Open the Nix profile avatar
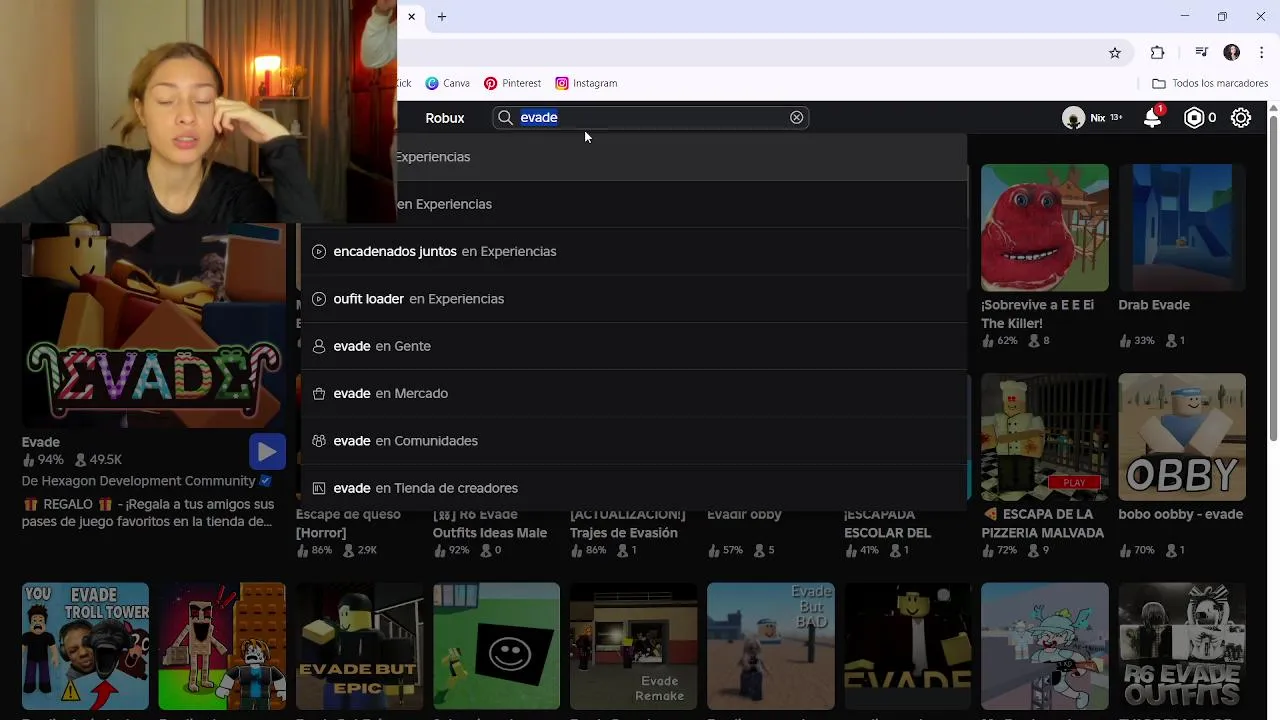Image resolution: width=1280 pixels, height=720 pixels. tap(1073, 118)
